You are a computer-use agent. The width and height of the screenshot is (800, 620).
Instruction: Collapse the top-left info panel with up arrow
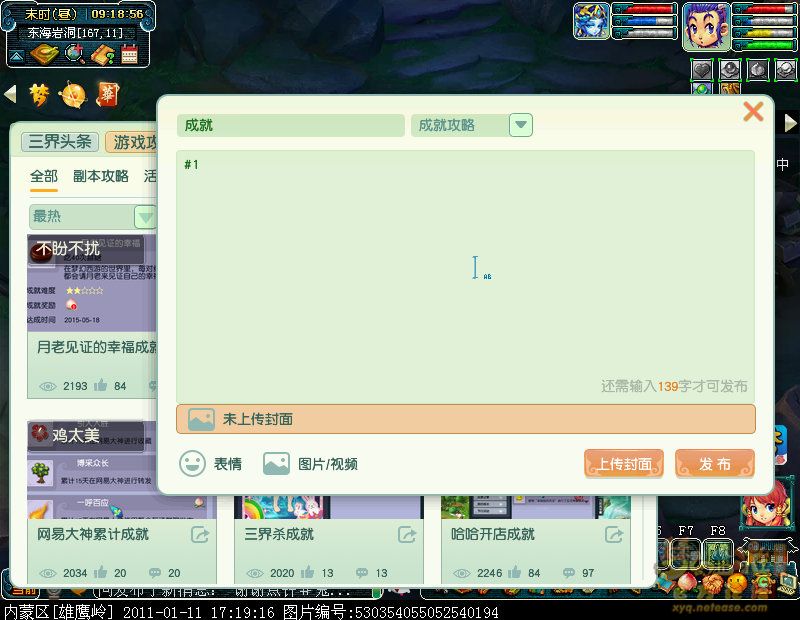point(17,54)
